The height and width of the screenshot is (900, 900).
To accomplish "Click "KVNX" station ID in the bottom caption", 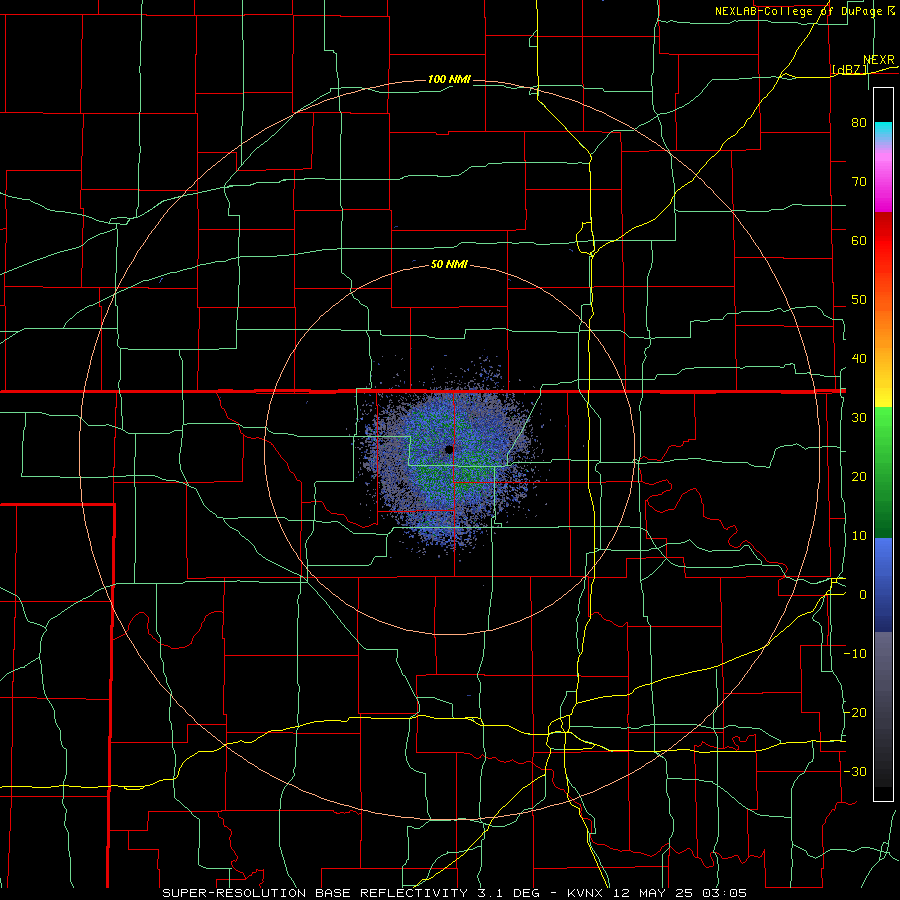I will [x=586, y=893].
